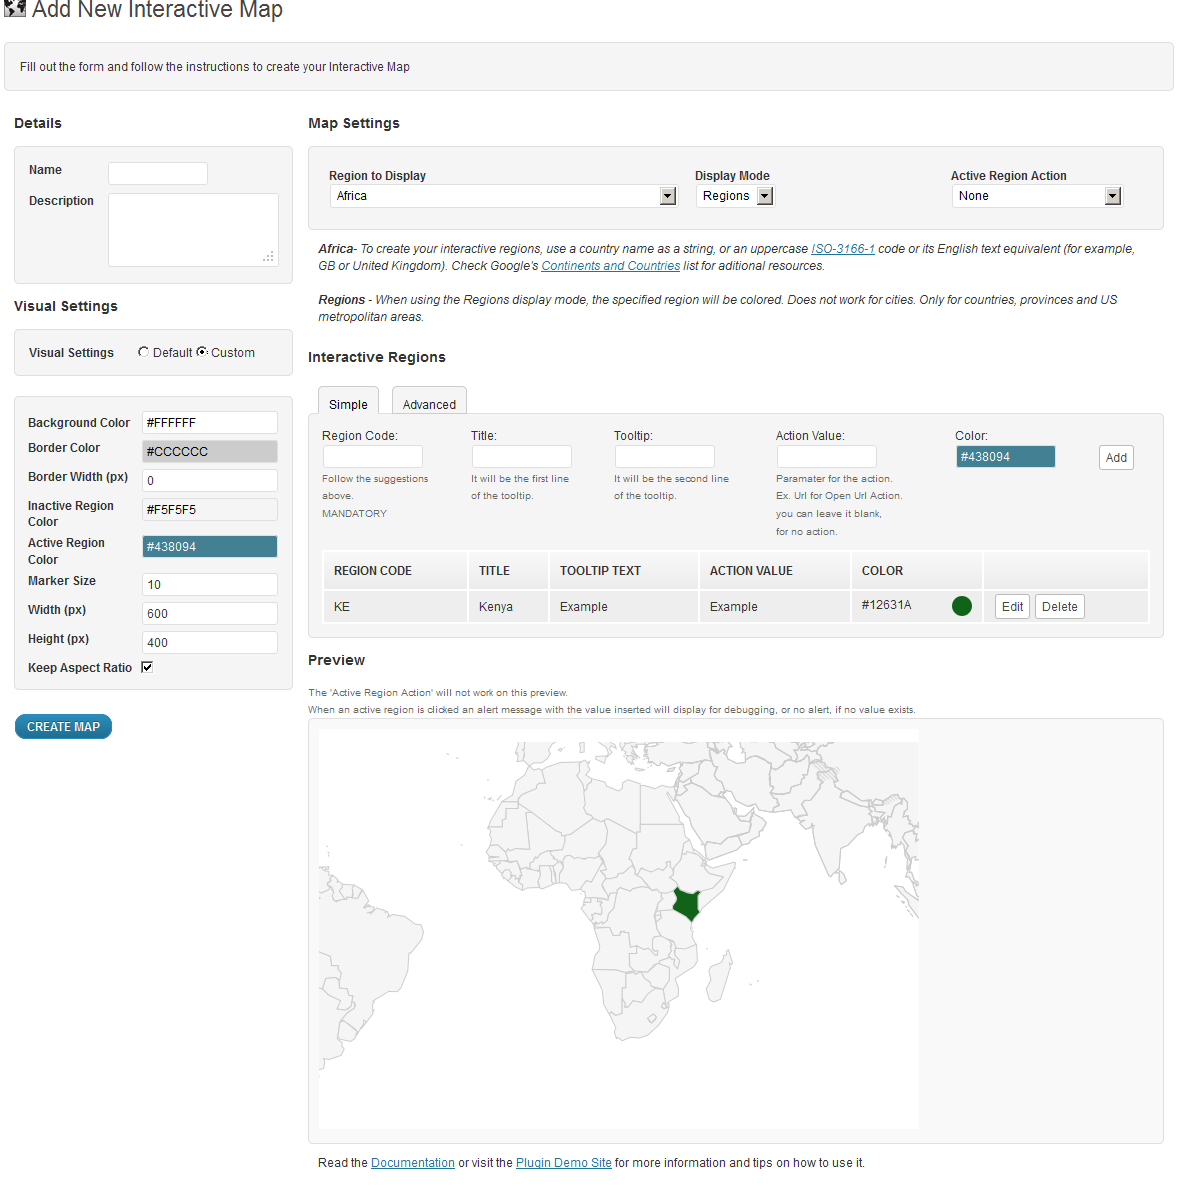Click the map icon beside the page title

point(15,9)
